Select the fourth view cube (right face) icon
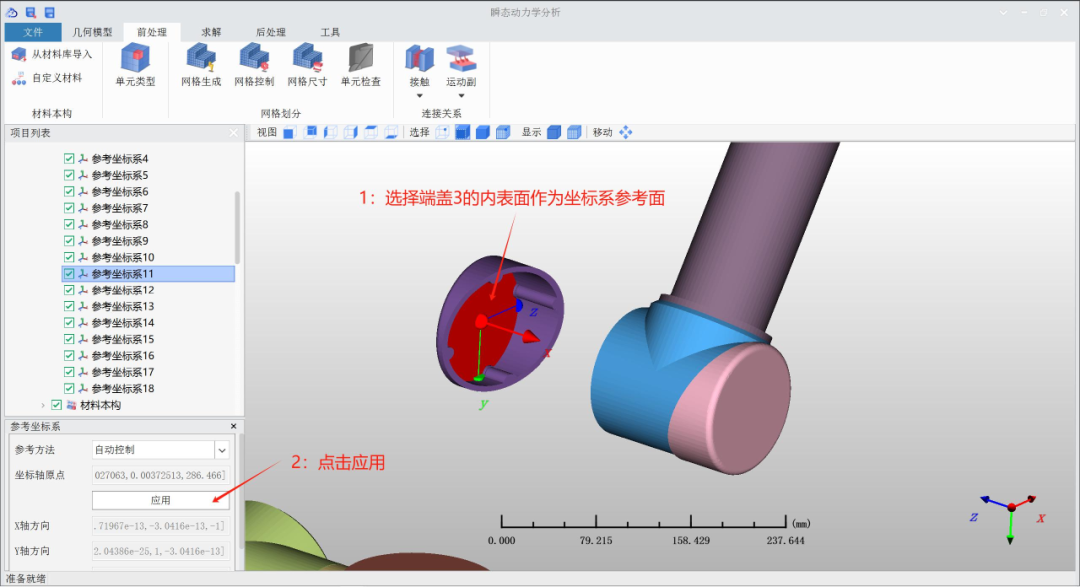Screen dimensions: 1080x587 pos(351,132)
